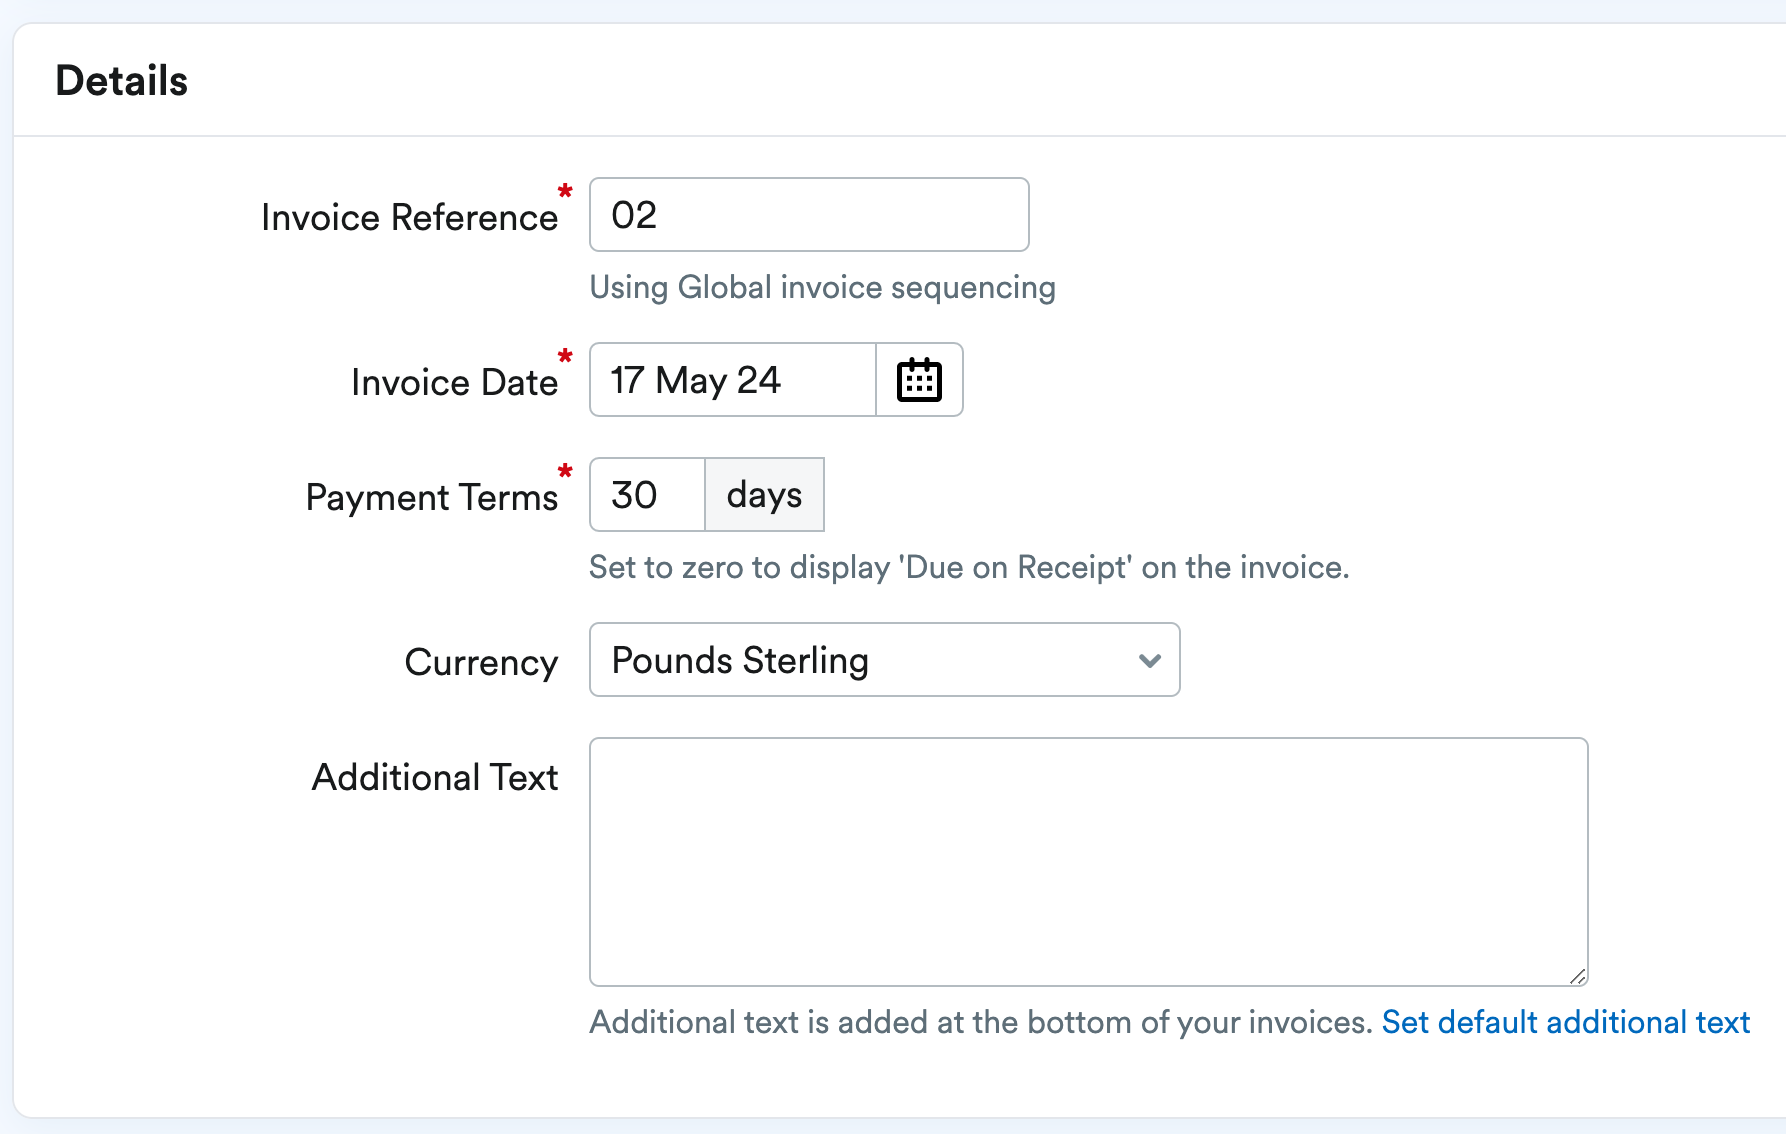Click the 'days' unit label beside Payment Terms
Screen dimensions: 1786x1134
(764, 495)
